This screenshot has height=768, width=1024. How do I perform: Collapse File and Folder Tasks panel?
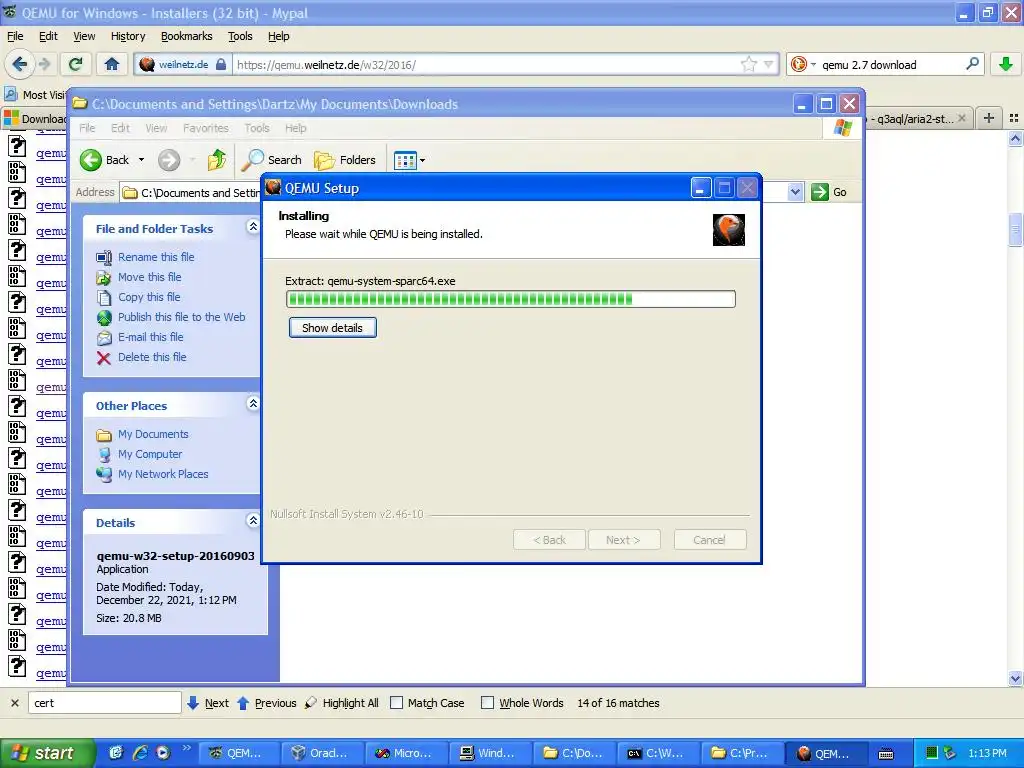253,227
